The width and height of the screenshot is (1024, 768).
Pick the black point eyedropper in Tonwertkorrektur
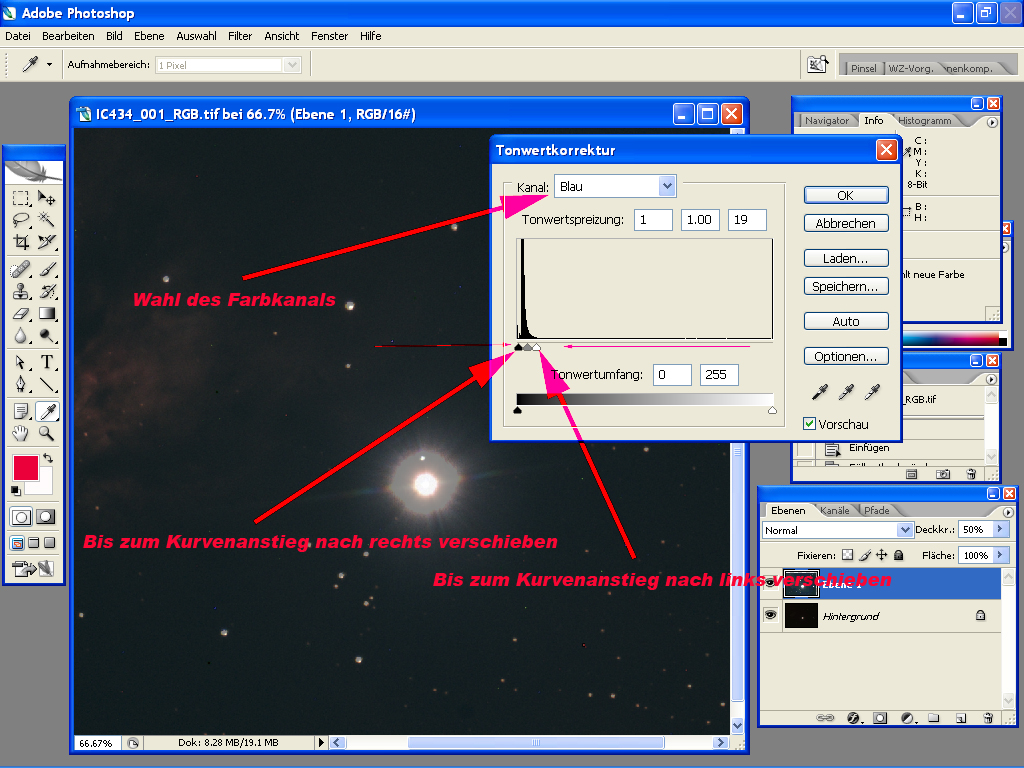click(x=820, y=391)
